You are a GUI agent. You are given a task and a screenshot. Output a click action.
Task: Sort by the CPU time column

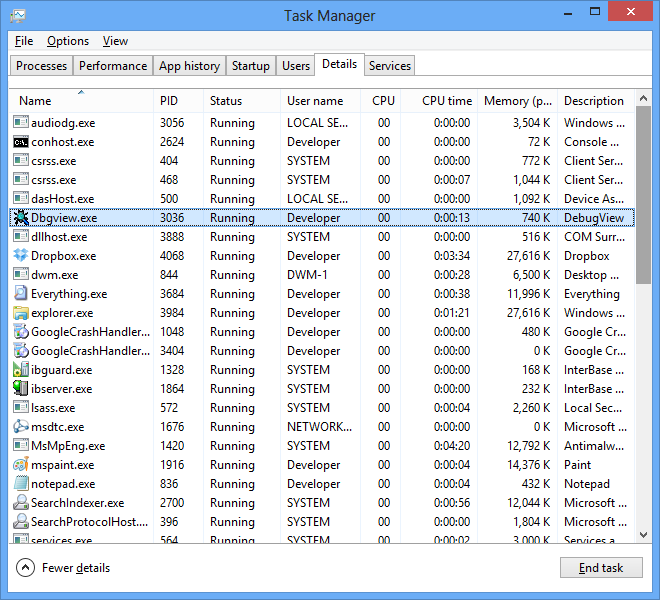[446, 101]
